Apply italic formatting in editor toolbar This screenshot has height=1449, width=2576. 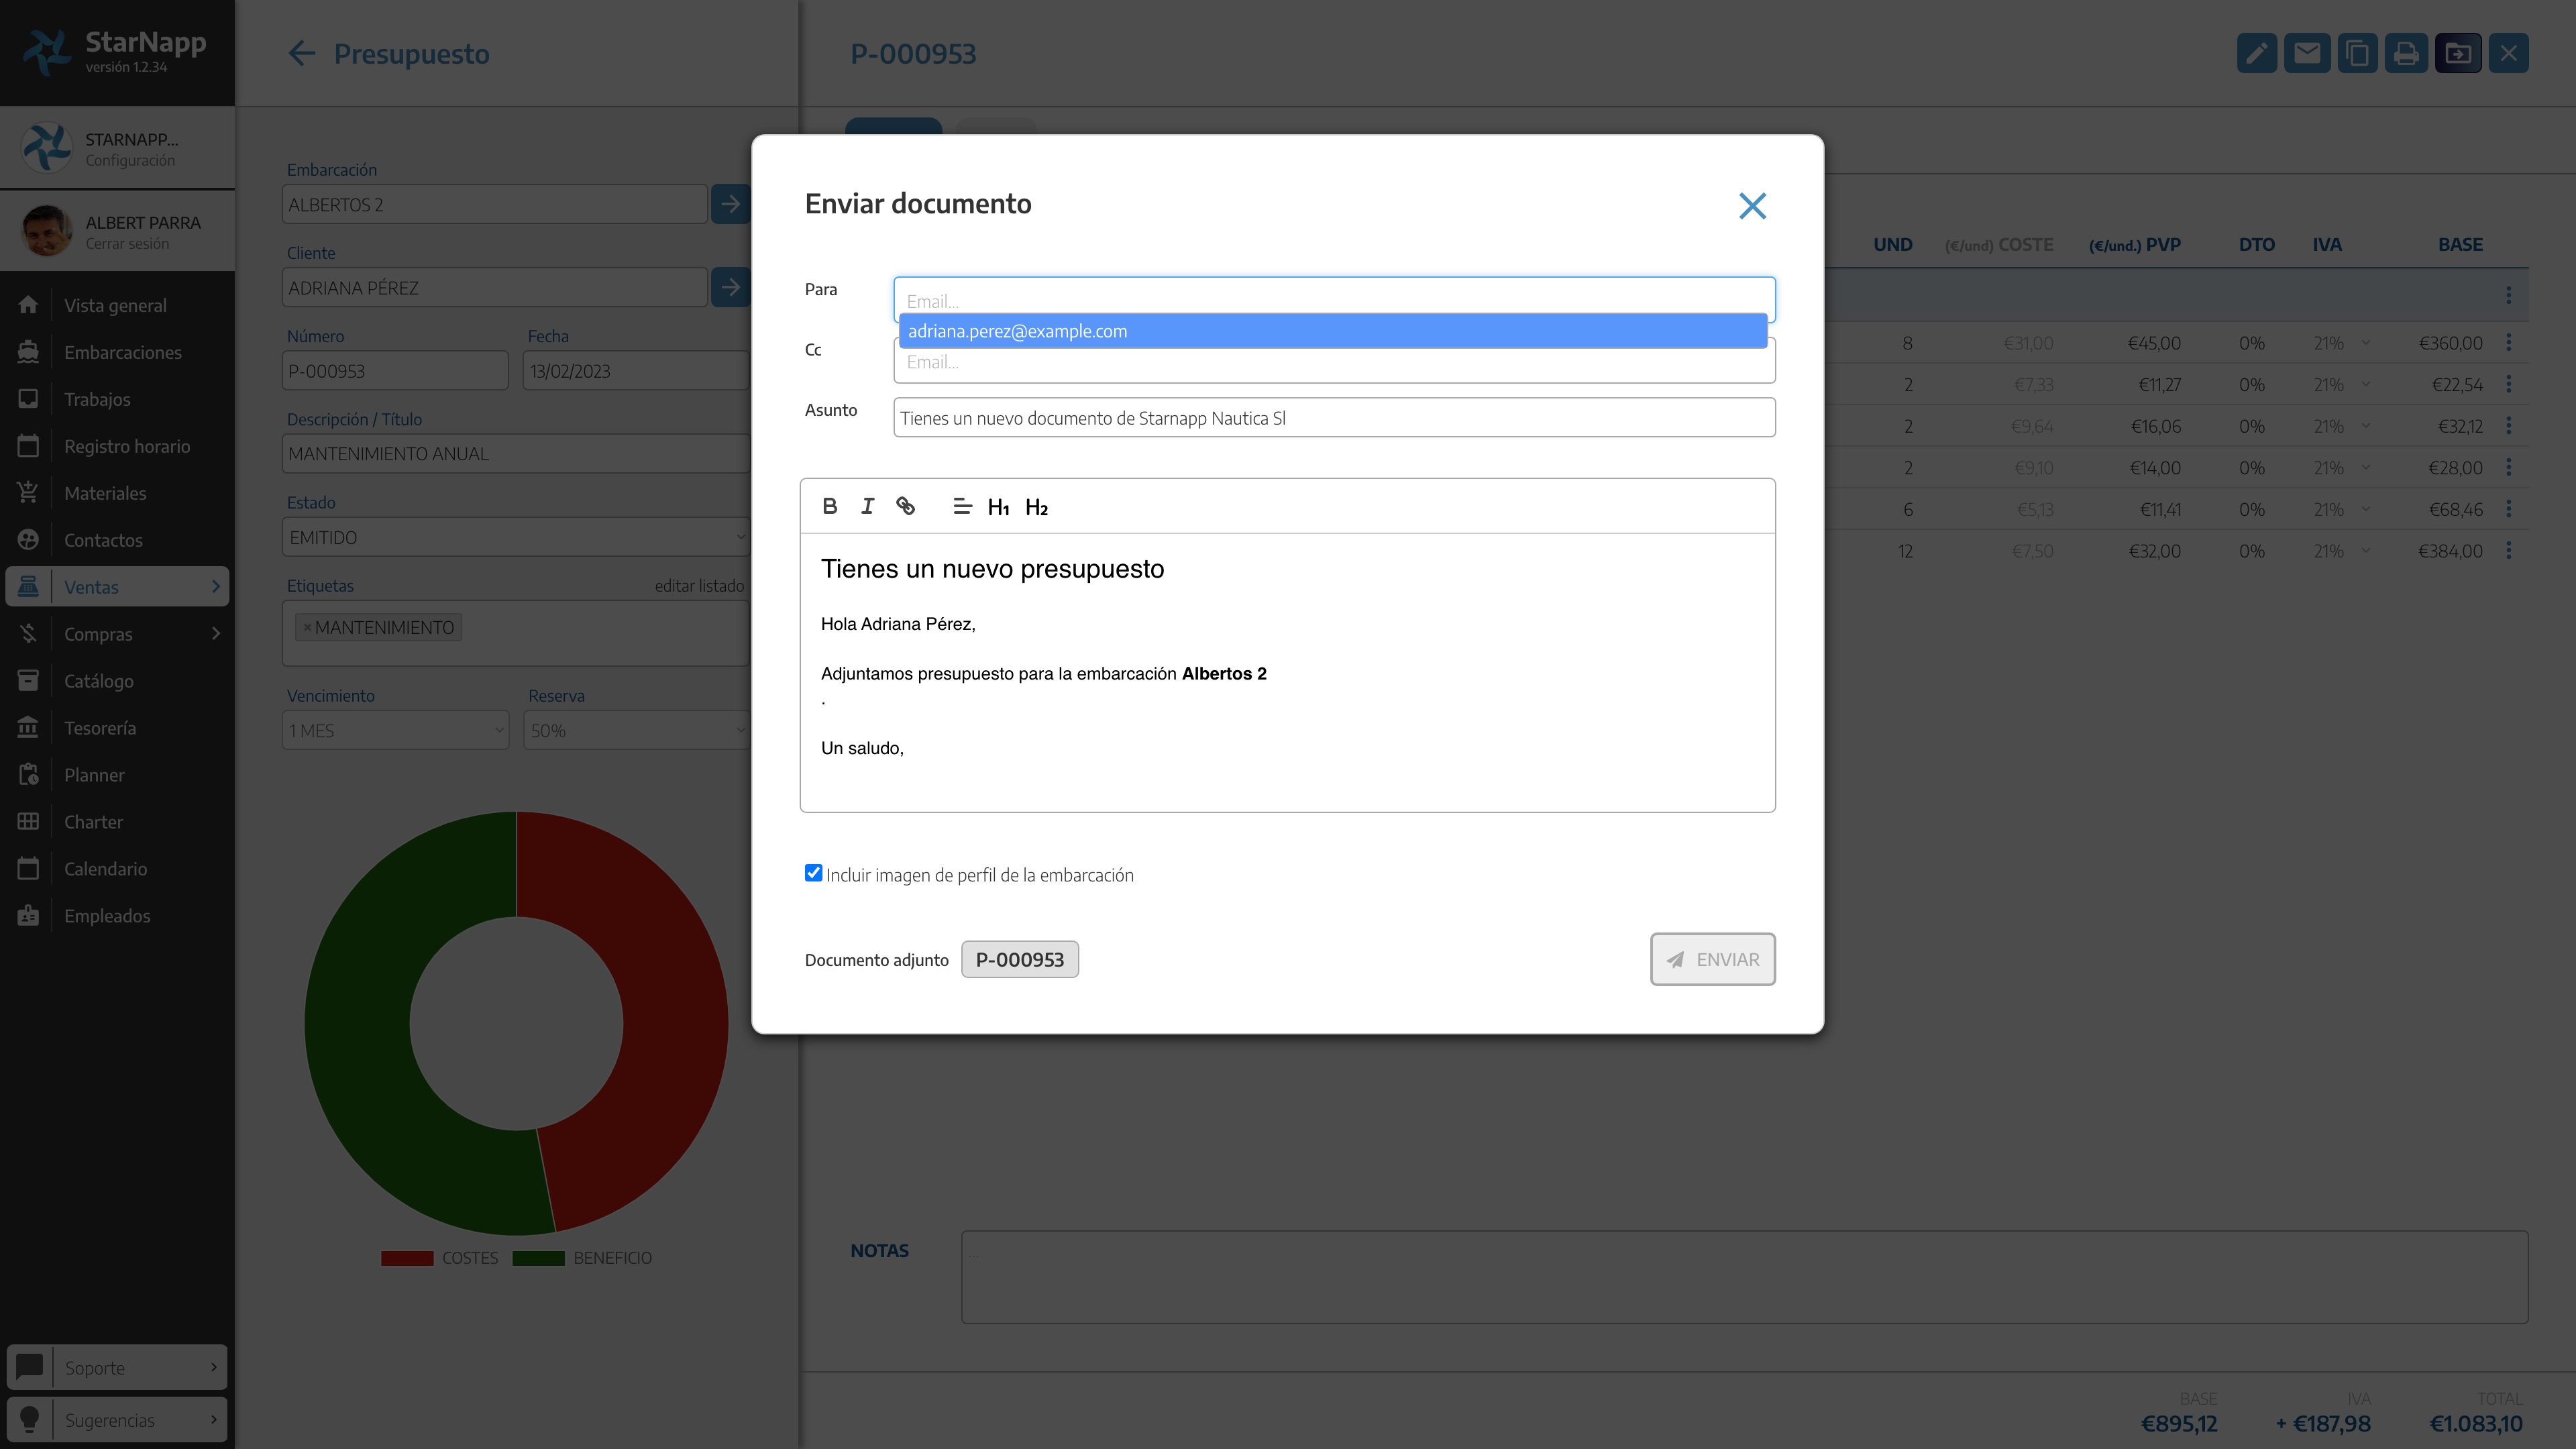pyautogui.click(x=867, y=506)
